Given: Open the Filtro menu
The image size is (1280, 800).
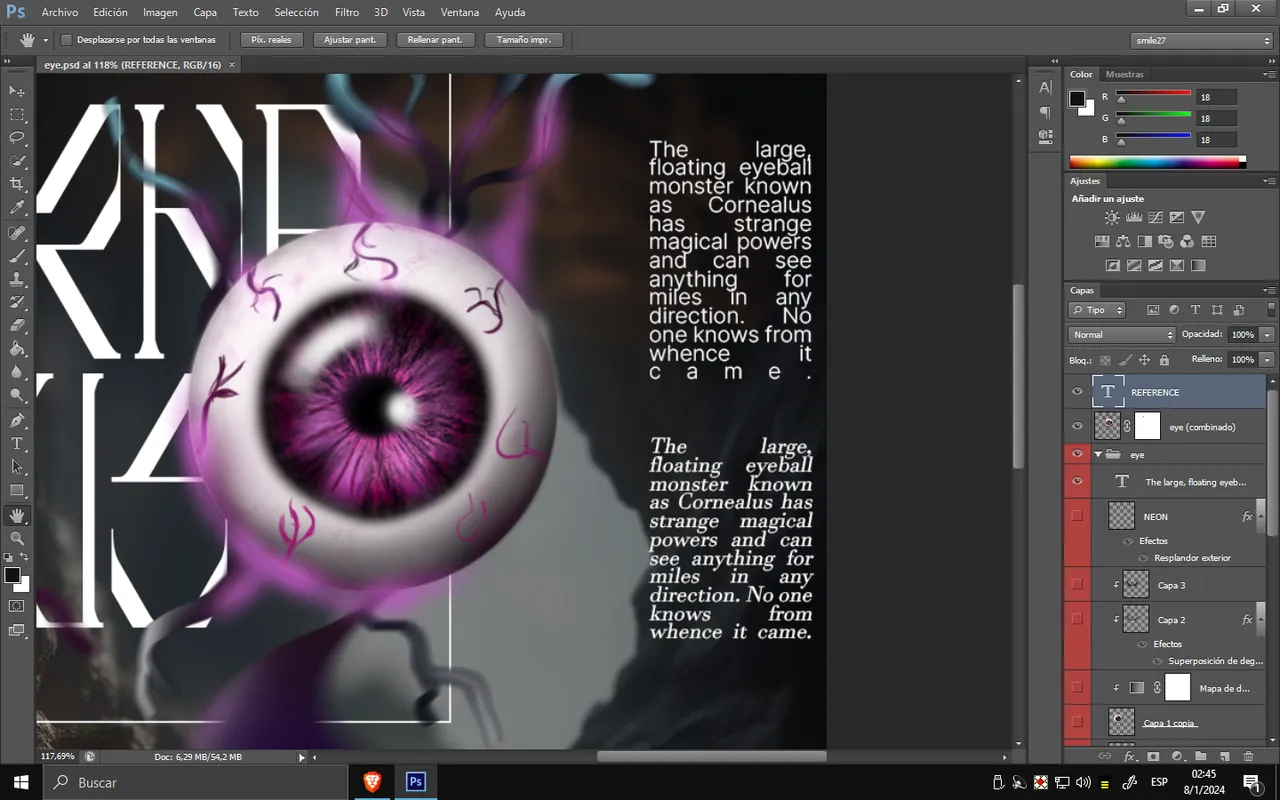Looking at the screenshot, I should [x=347, y=12].
